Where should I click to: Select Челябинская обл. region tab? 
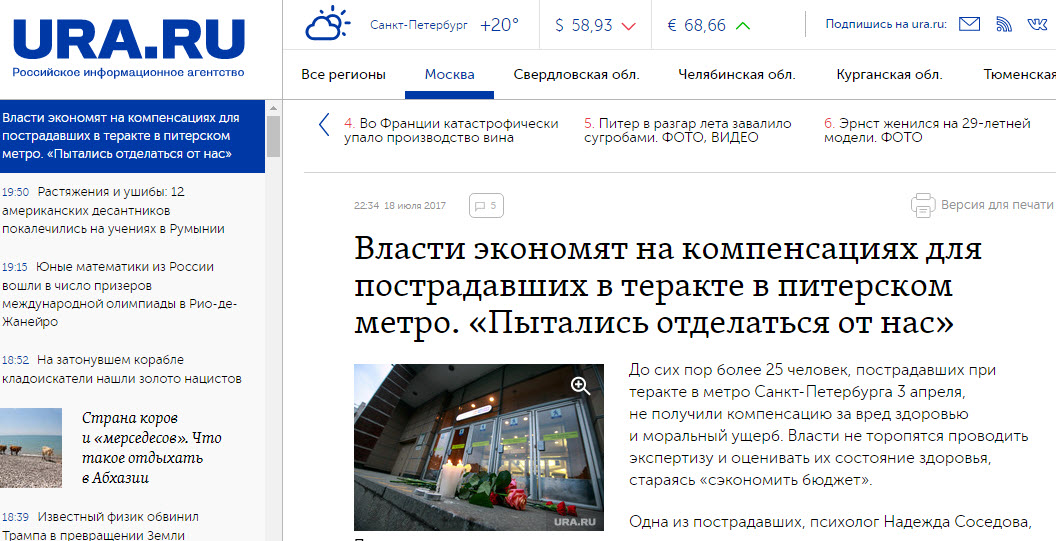pos(736,75)
